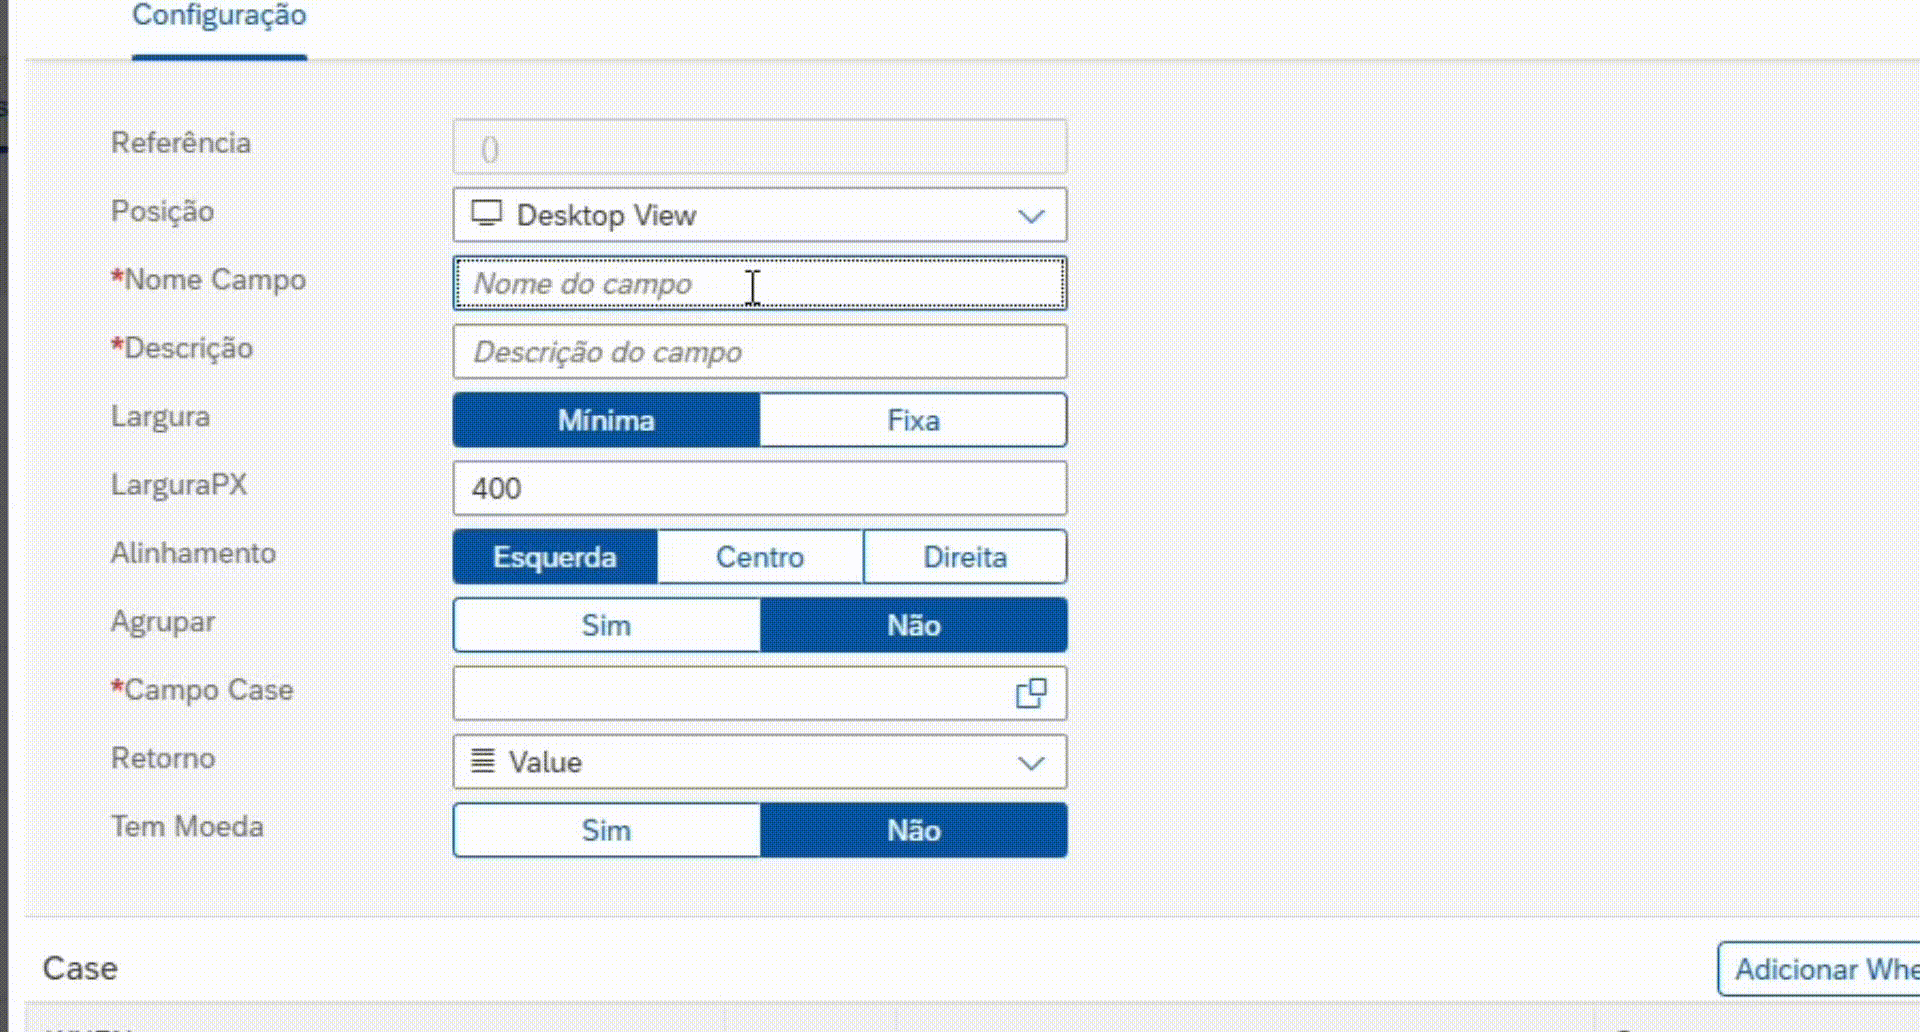Expand the Retorno dropdown chevron
This screenshot has height=1032, width=1920.
coord(1031,763)
